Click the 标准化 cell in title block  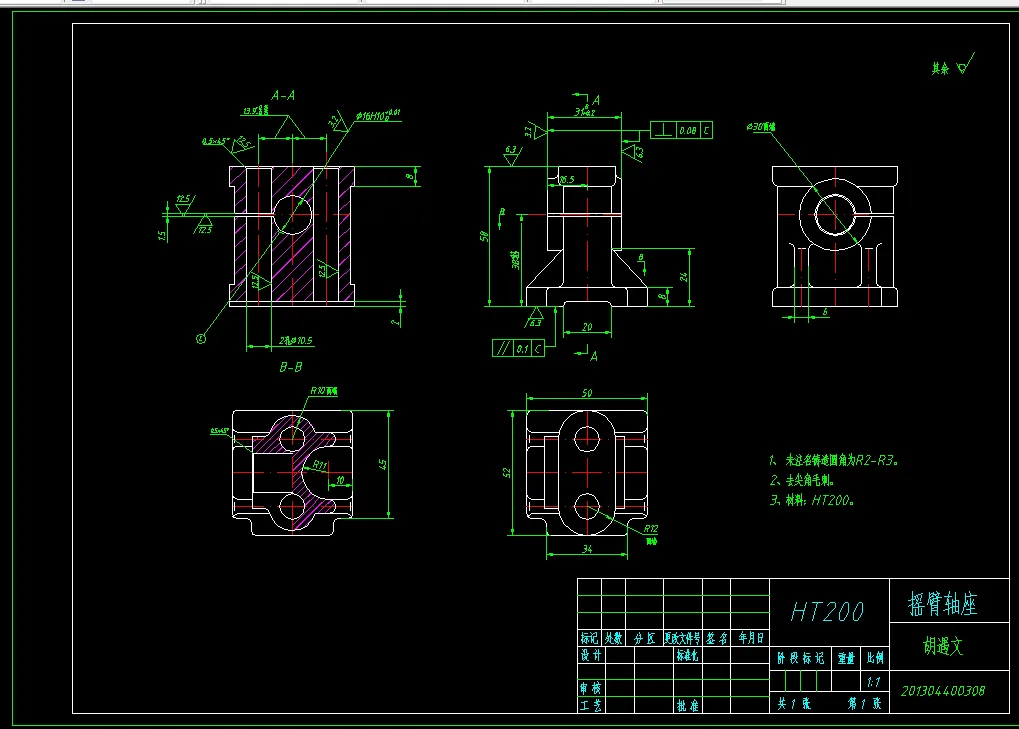(x=688, y=655)
